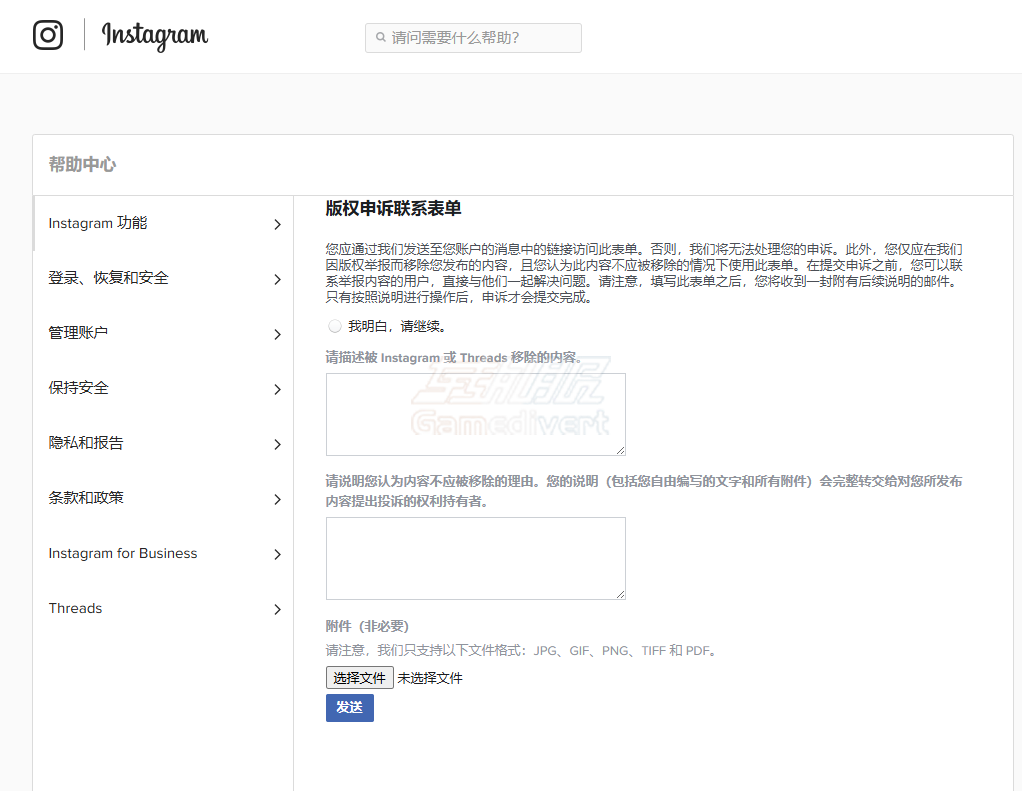
Task: Click the resize handle of the first textarea
Action: point(621,451)
